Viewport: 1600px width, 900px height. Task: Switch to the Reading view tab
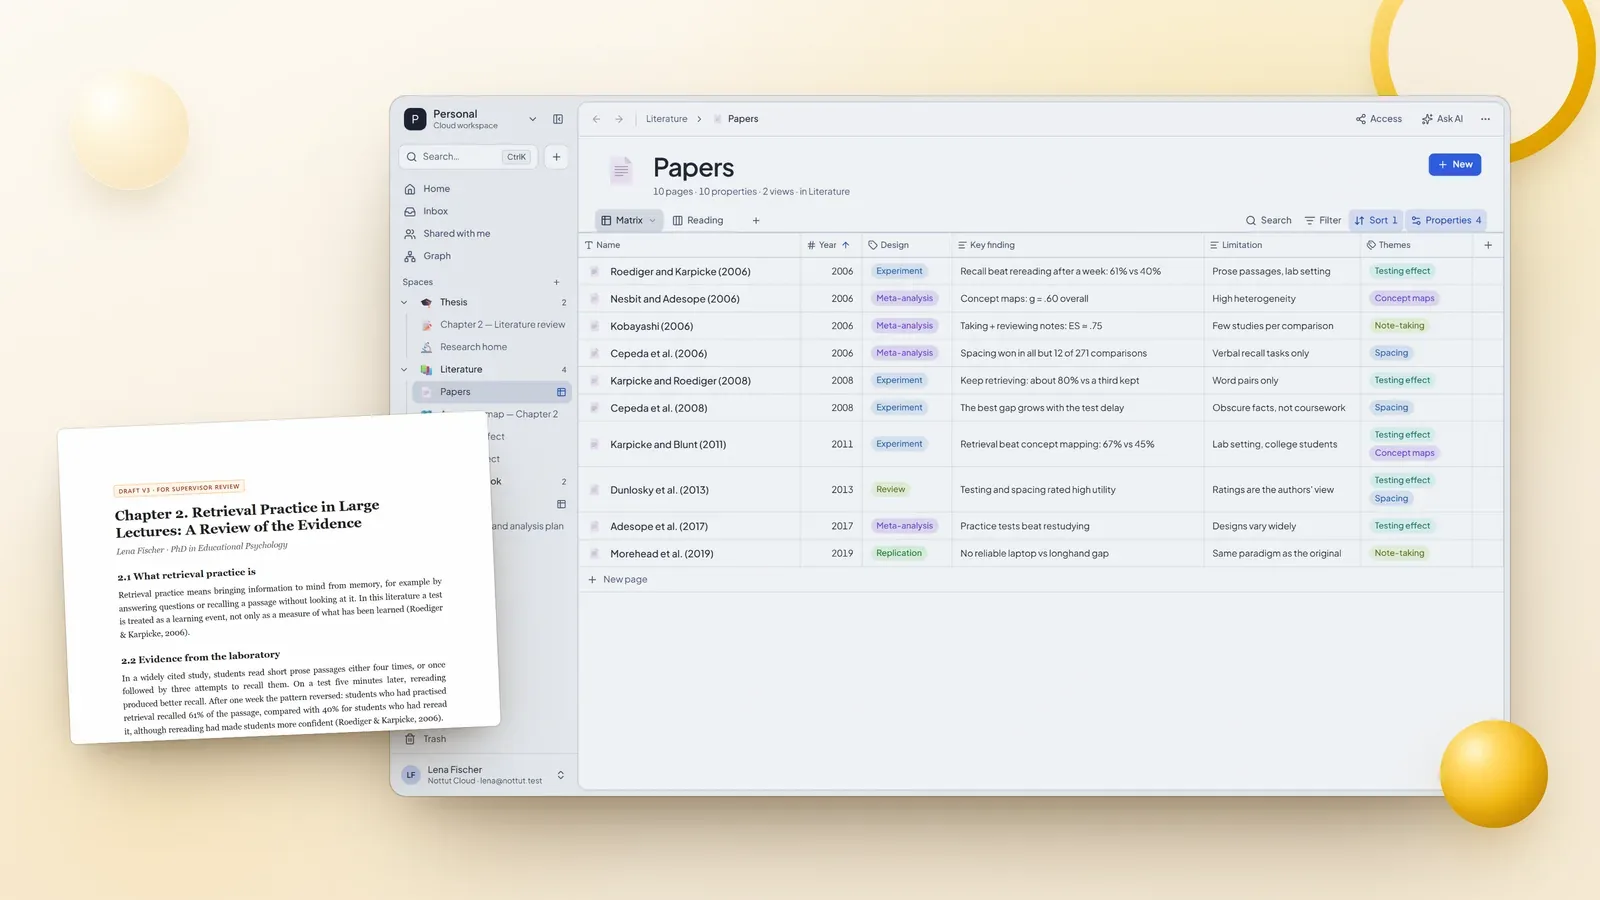[698, 221]
